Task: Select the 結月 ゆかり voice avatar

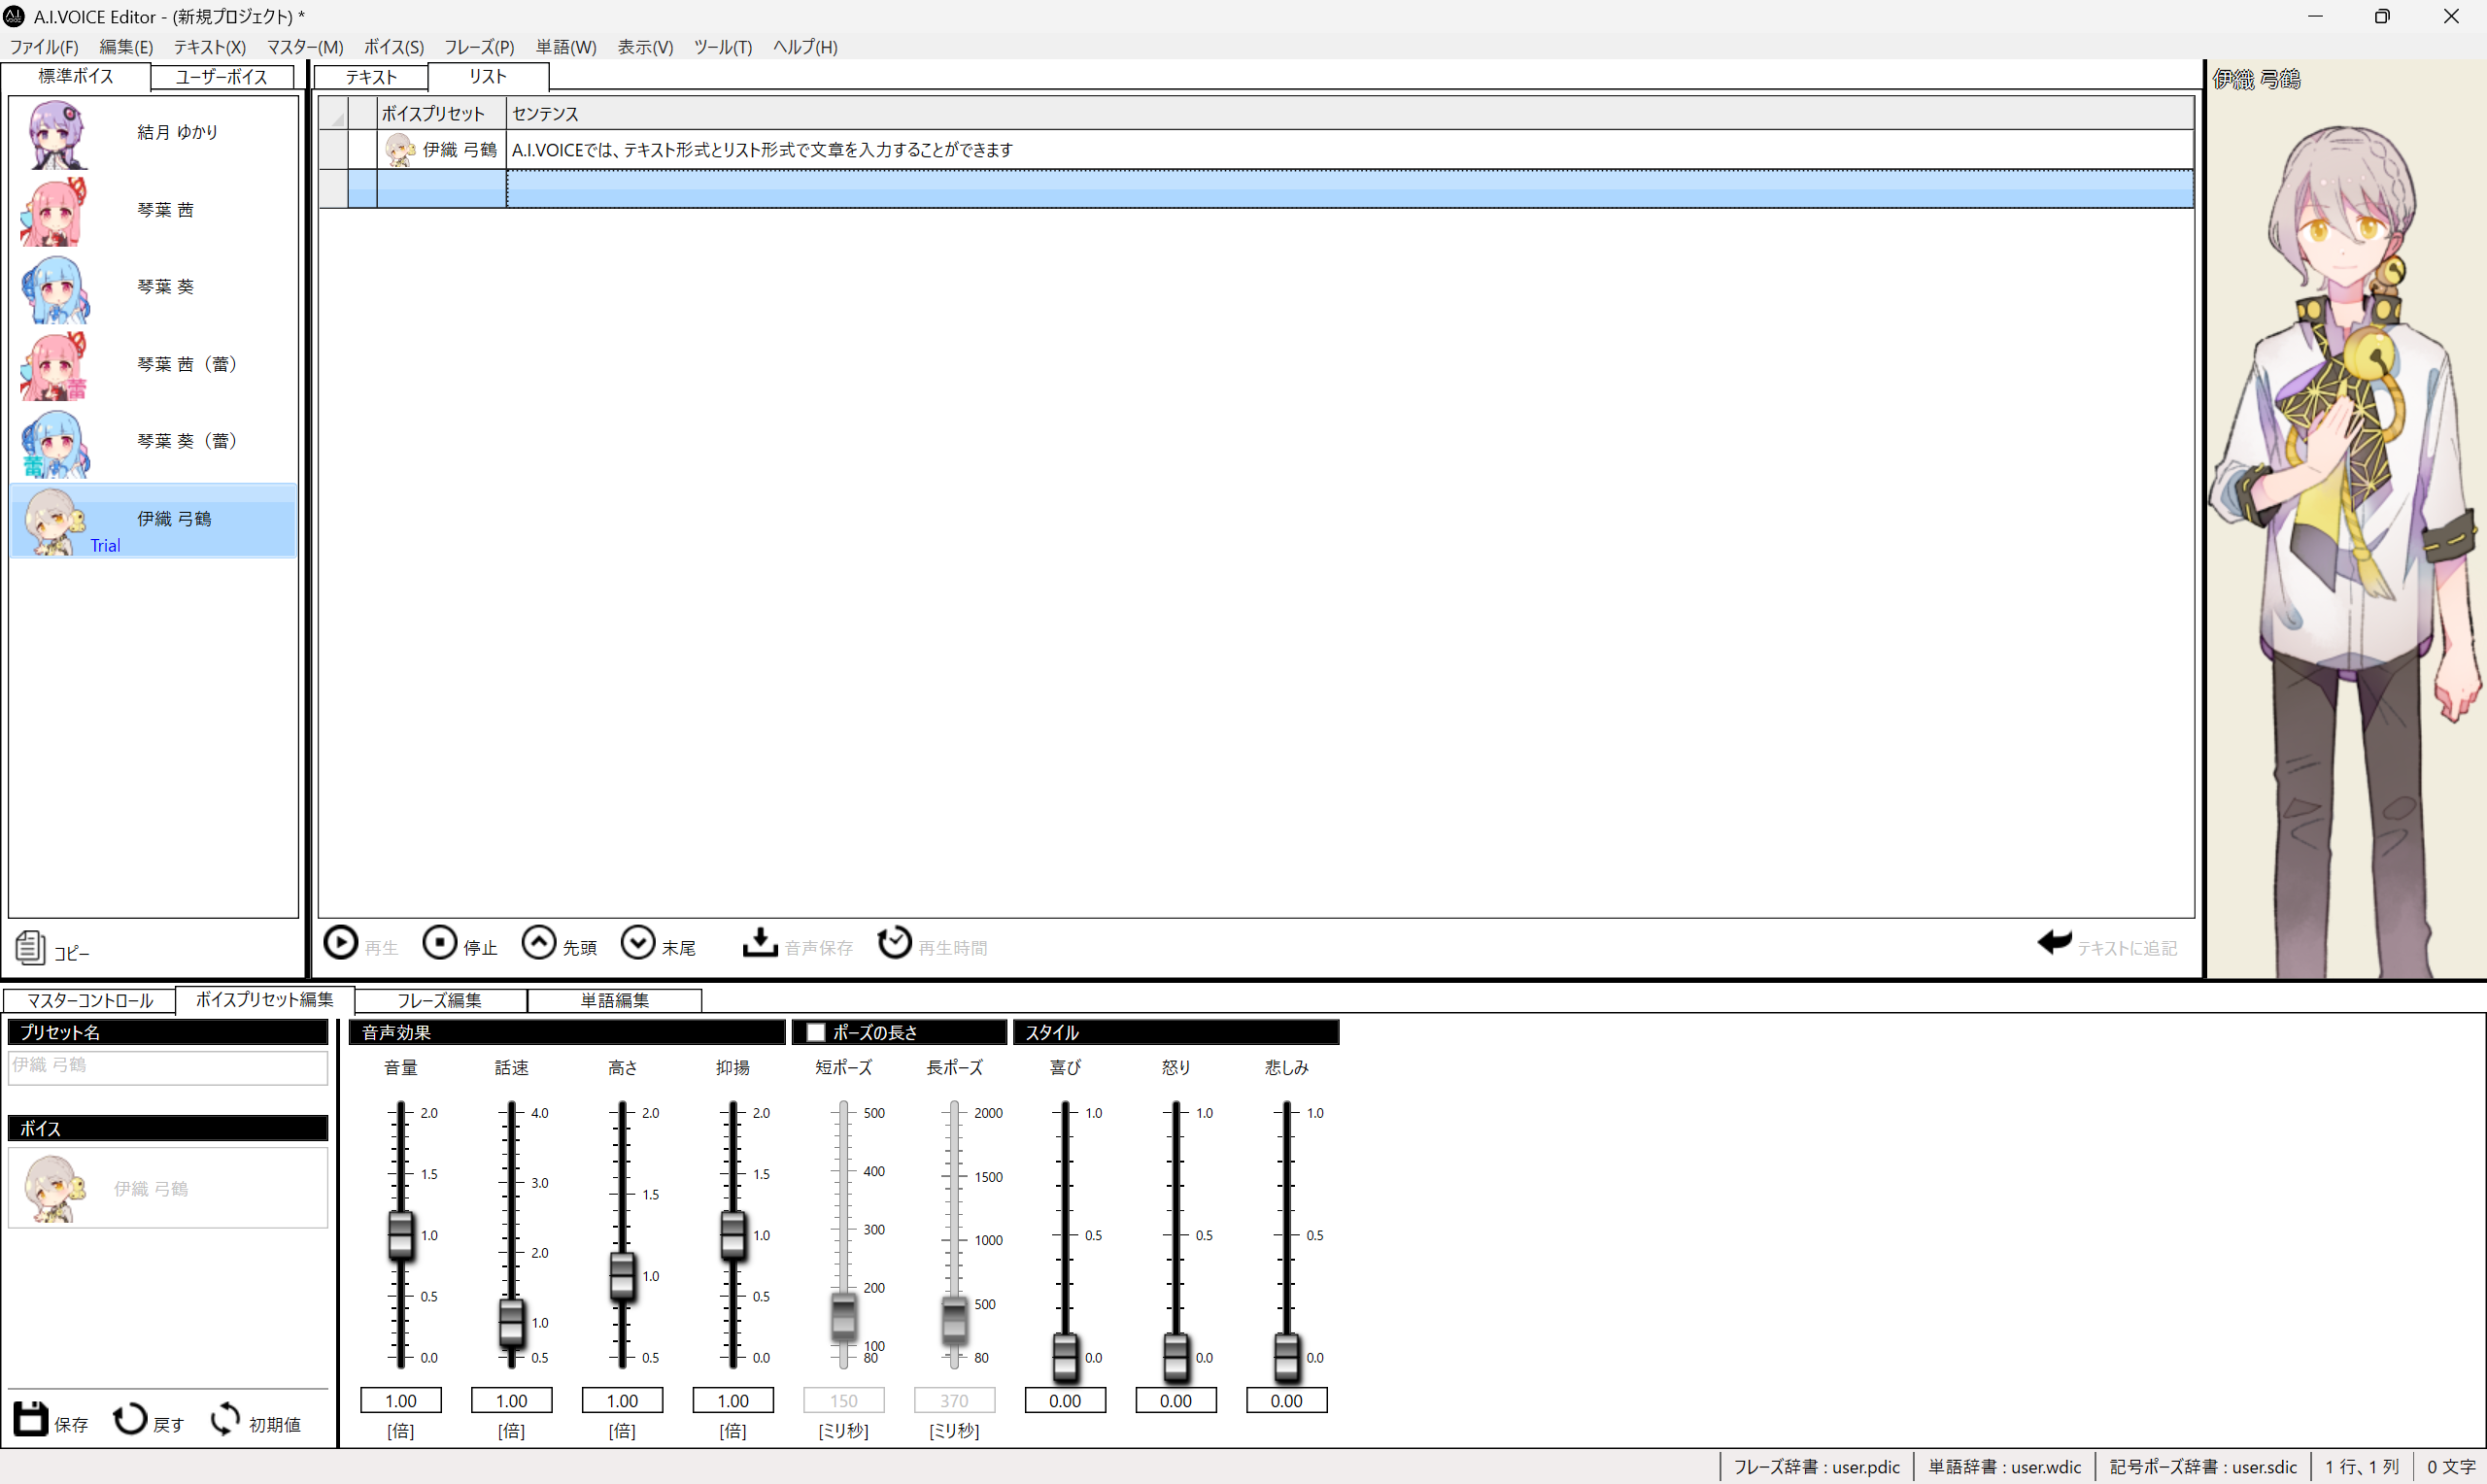Action: click(x=56, y=134)
